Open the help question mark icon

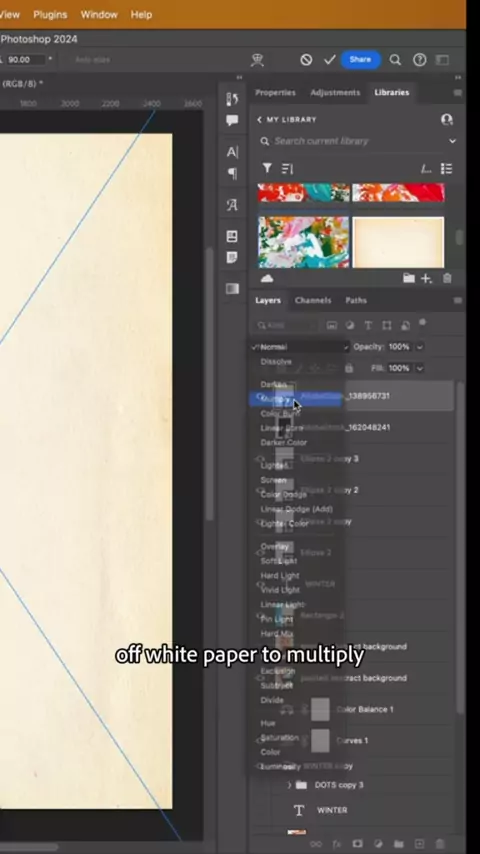point(420,60)
